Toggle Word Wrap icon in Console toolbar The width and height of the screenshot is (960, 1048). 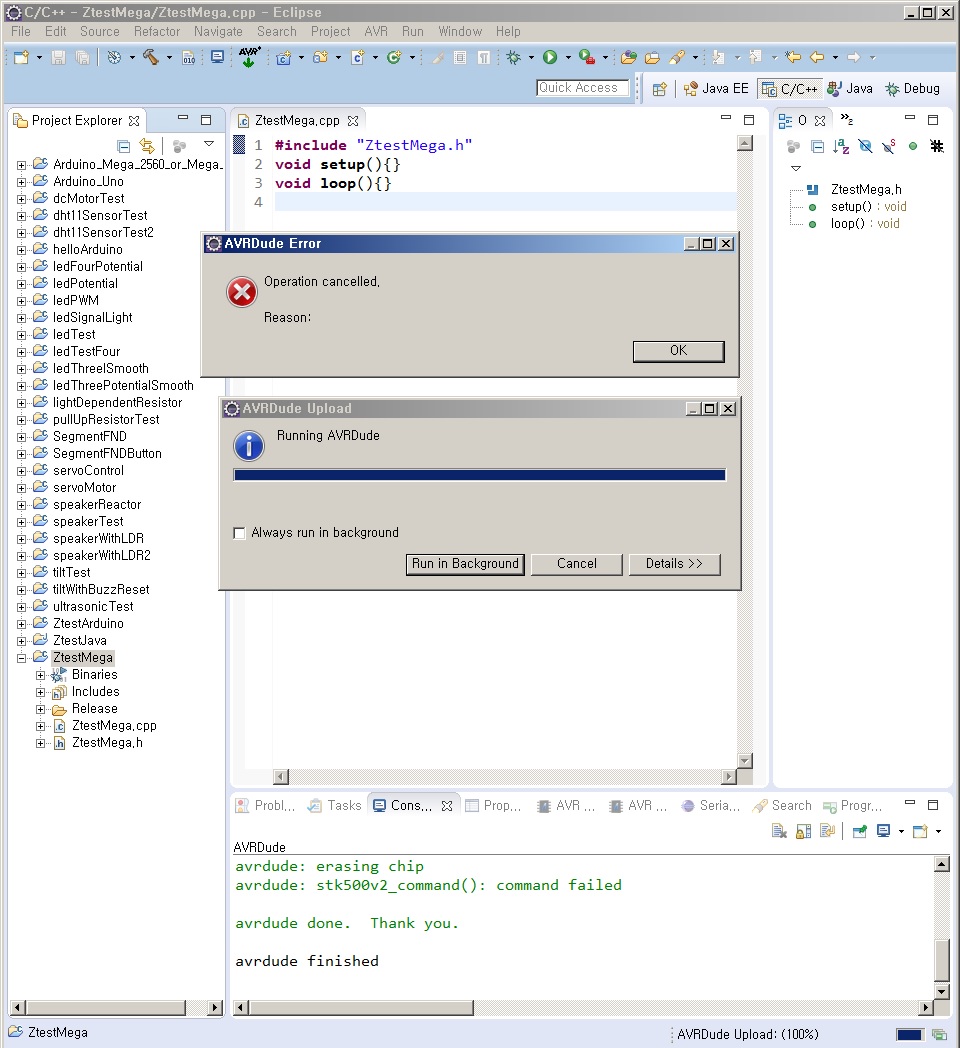coord(828,831)
